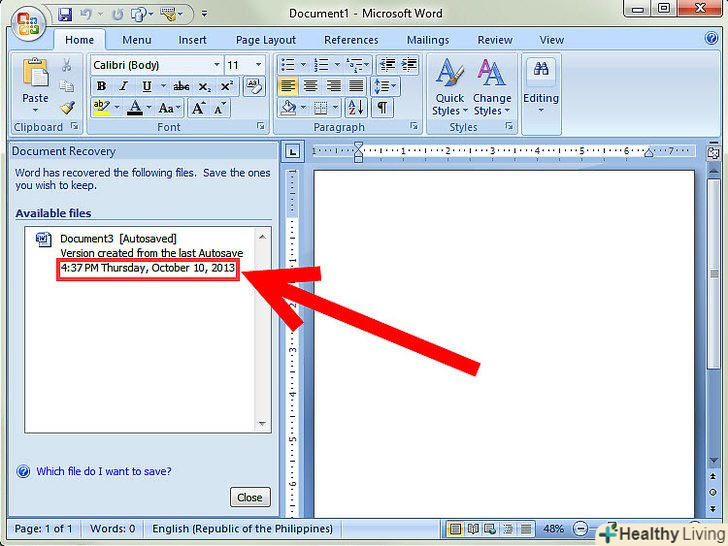Apply text highlight color
728x546 pixels.
click(x=101, y=108)
